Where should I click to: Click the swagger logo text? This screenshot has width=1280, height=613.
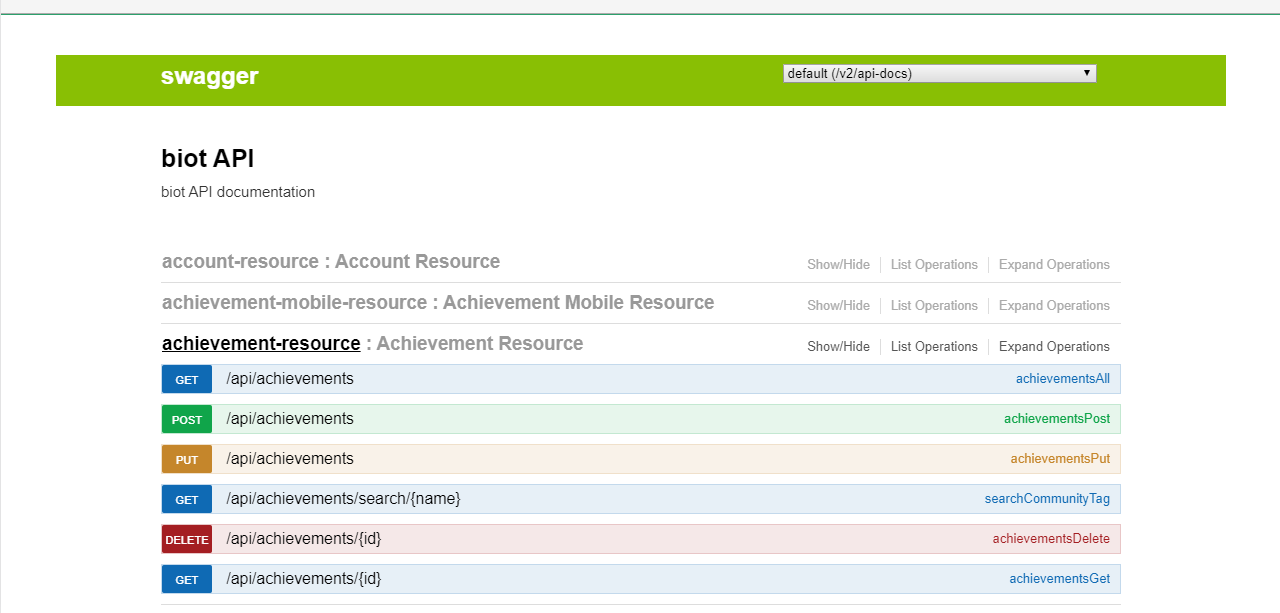pos(209,76)
